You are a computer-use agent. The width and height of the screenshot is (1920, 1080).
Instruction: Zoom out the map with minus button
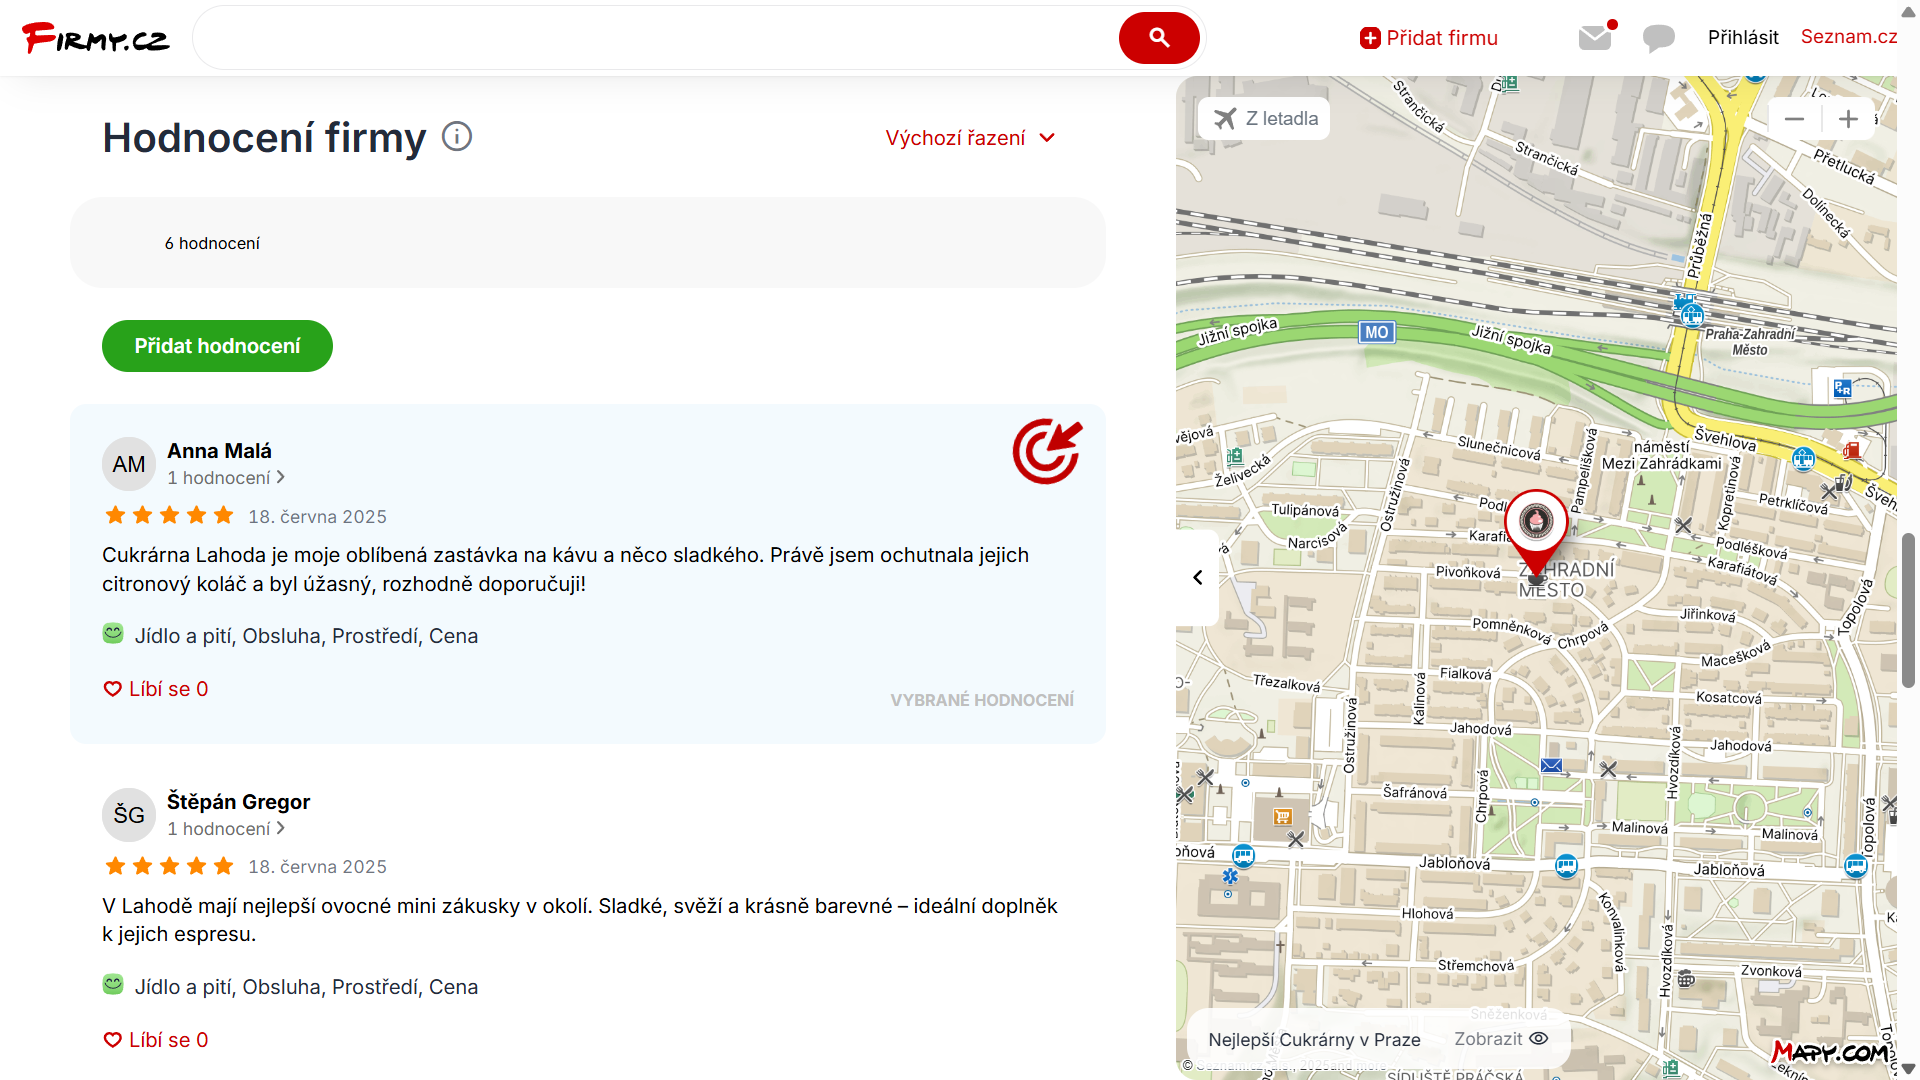click(1794, 119)
